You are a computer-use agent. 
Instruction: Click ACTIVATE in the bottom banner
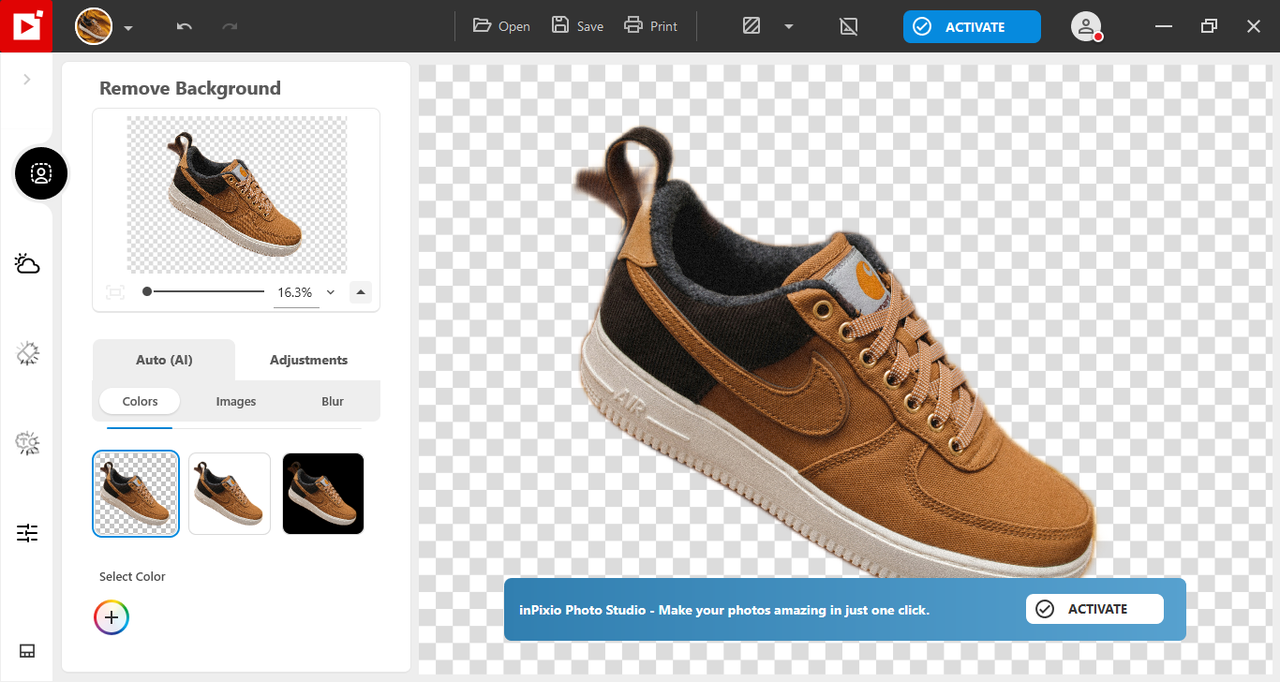(x=1095, y=609)
